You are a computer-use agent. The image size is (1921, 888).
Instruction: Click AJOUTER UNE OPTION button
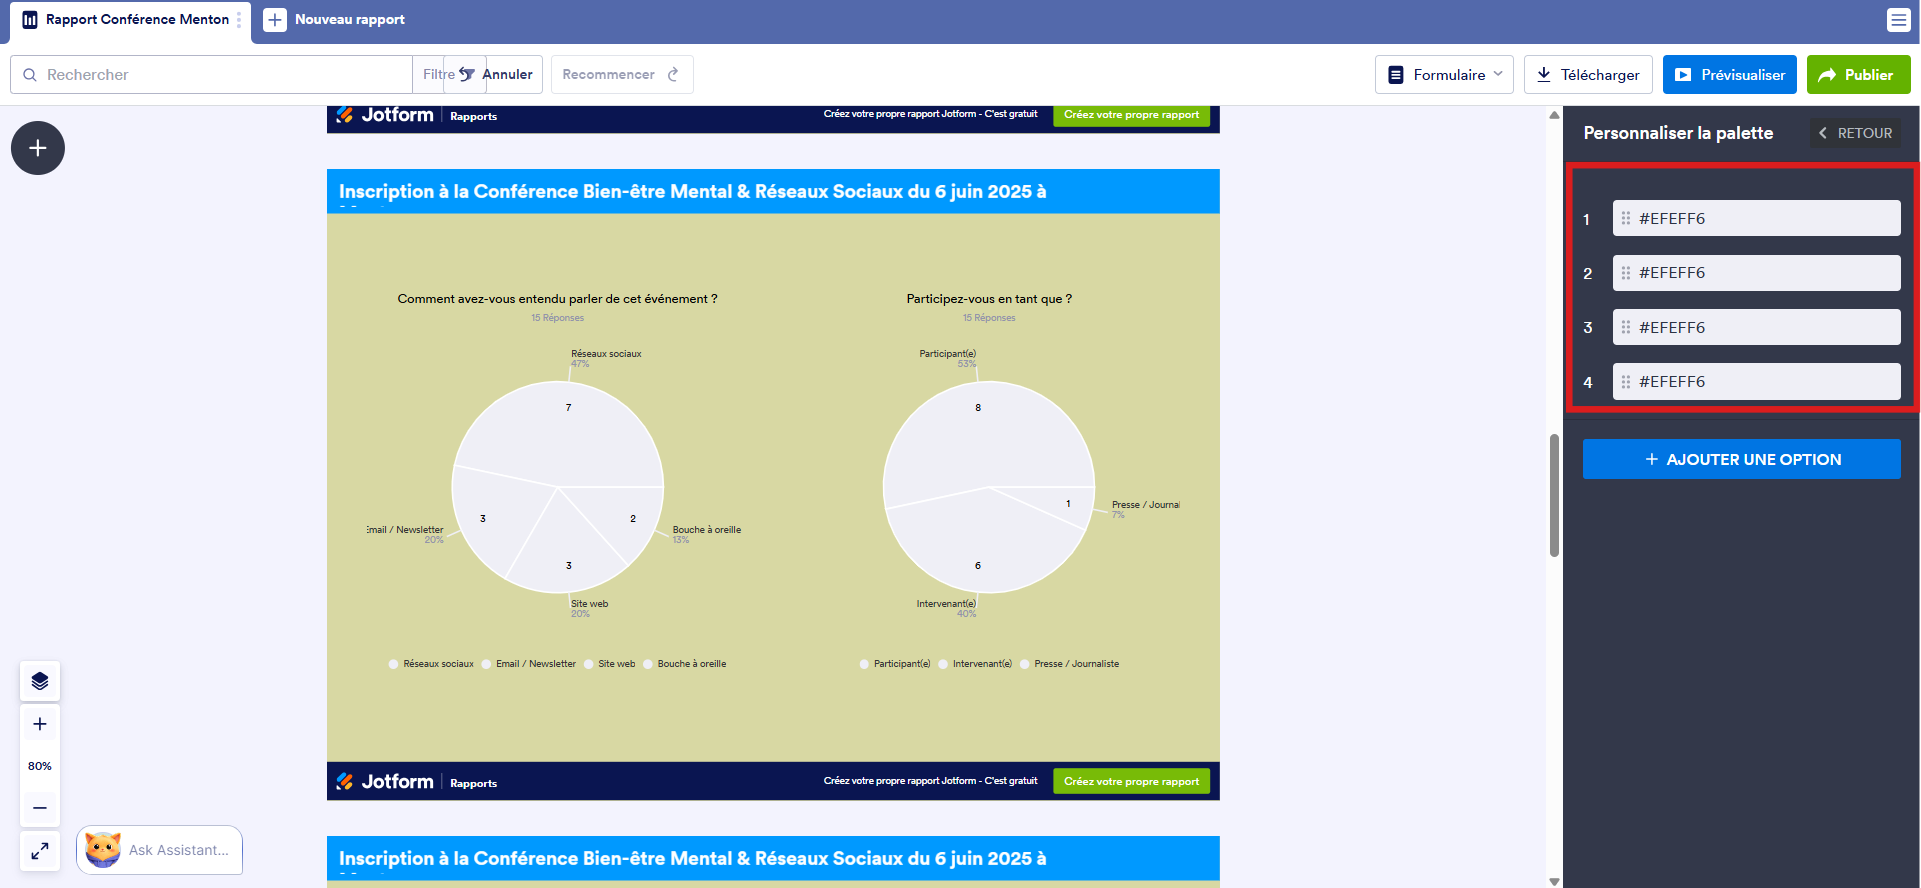pos(1741,459)
